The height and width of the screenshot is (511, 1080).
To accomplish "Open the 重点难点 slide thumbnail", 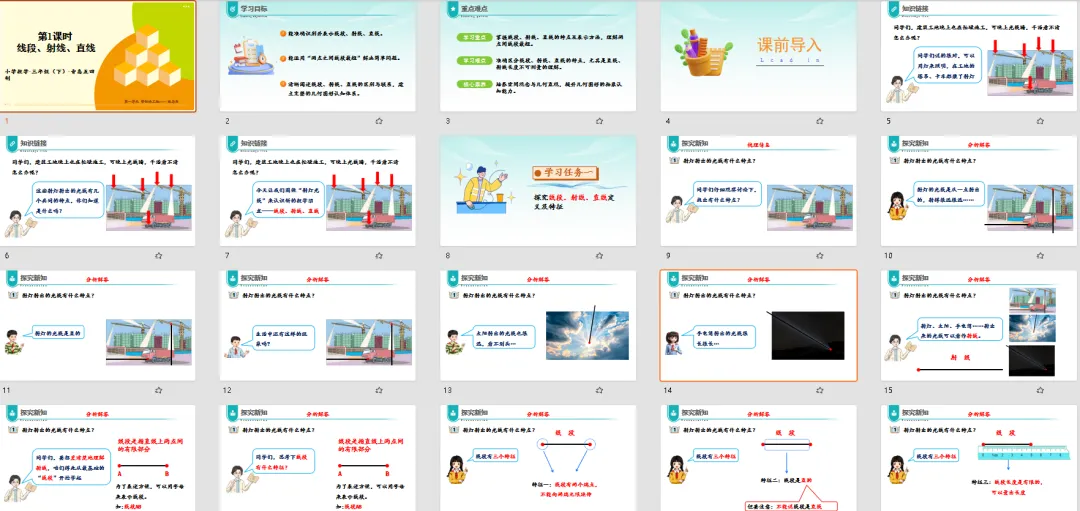I will (539, 56).
